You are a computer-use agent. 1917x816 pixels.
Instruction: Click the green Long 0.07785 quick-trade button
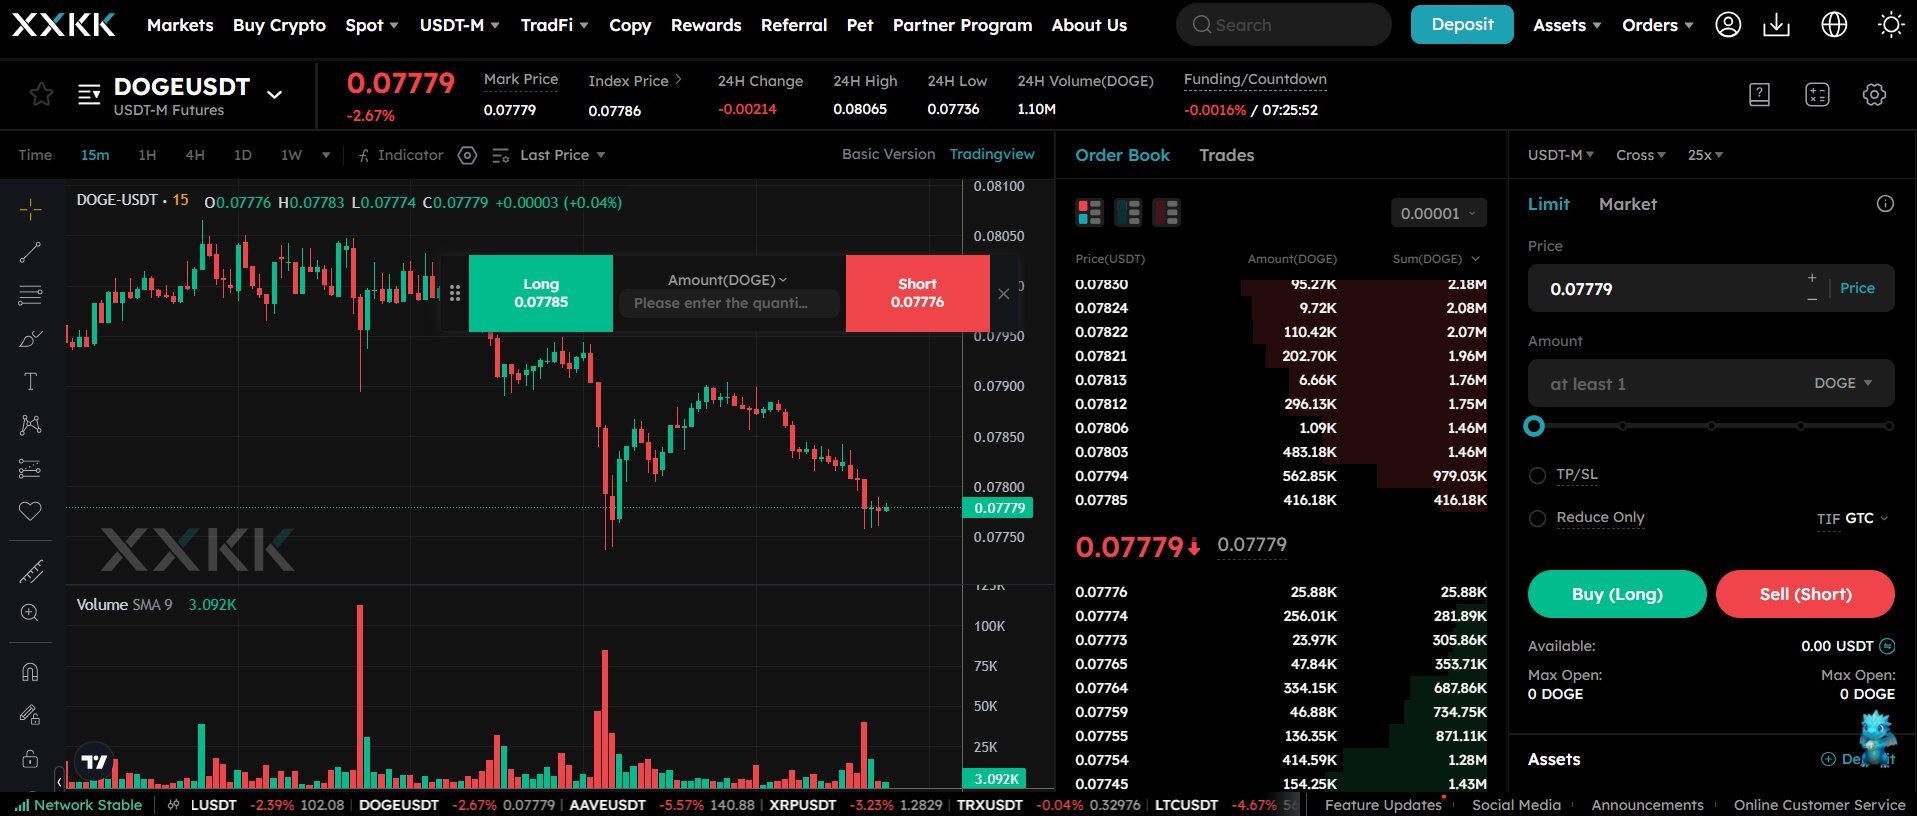[541, 293]
